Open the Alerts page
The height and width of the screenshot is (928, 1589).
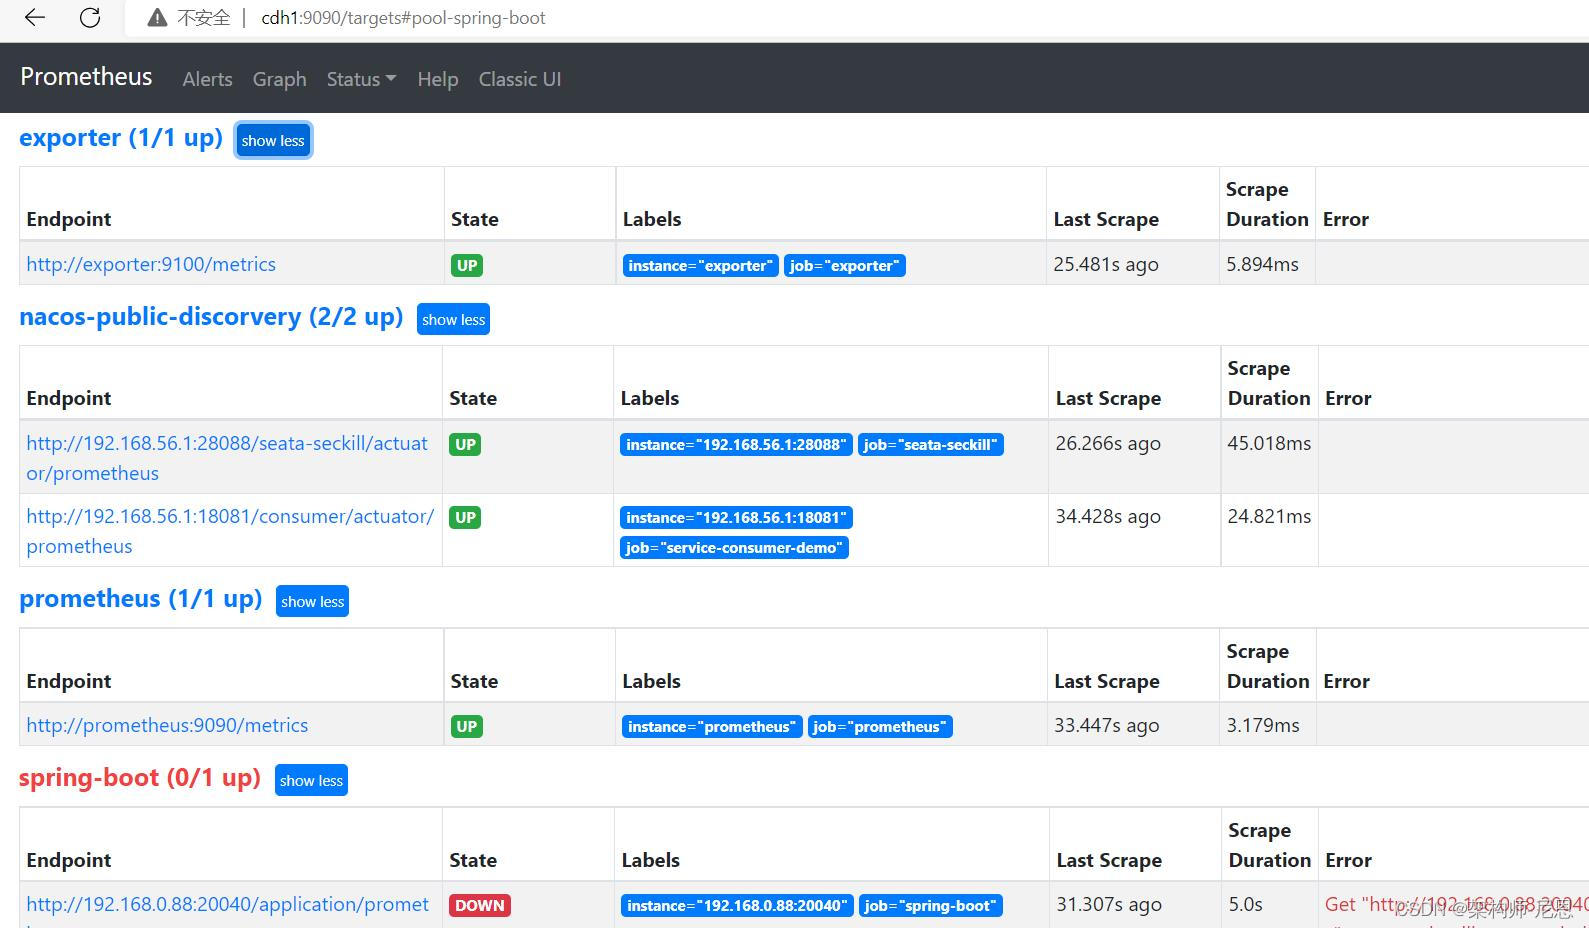coord(207,79)
